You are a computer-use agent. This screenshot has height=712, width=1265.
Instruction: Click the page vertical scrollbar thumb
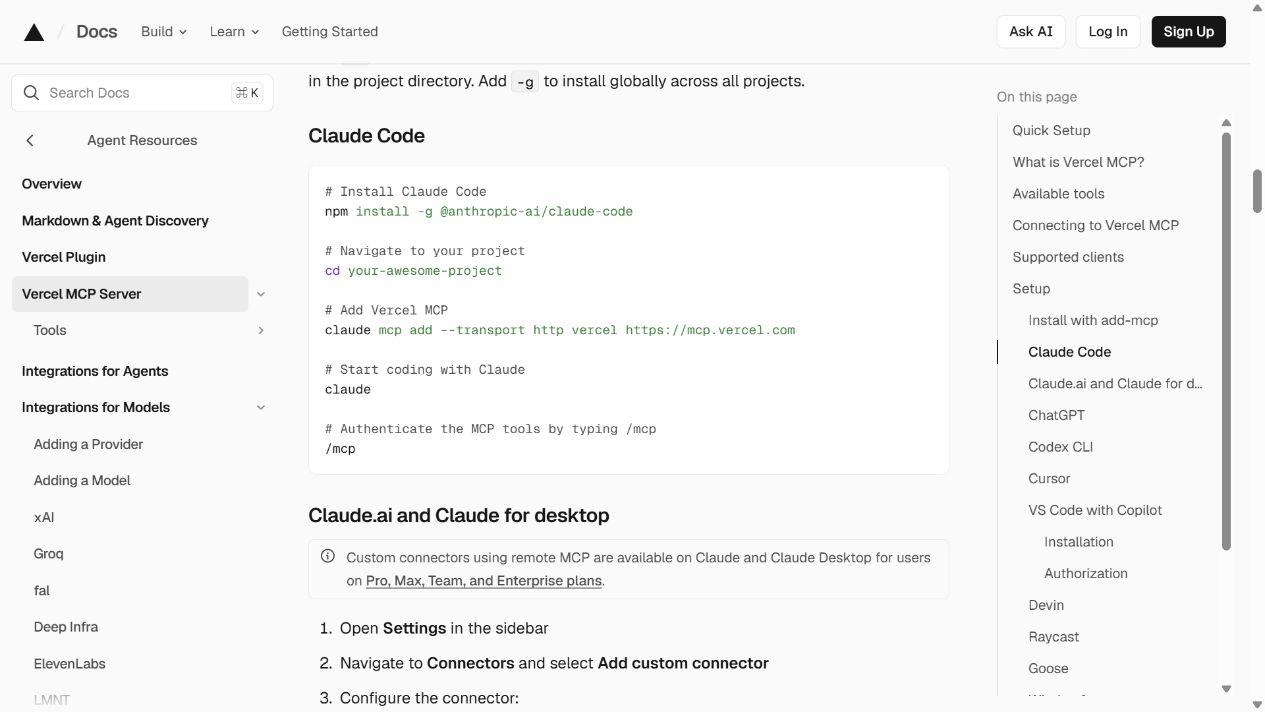click(1258, 191)
